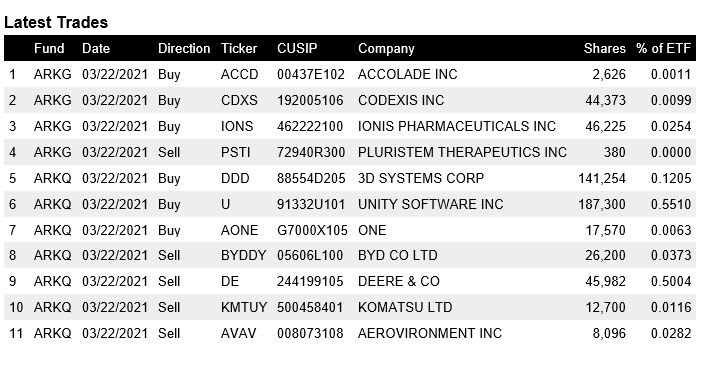
Task: Click the % of ETF column header
Action: (x=664, y=48)
